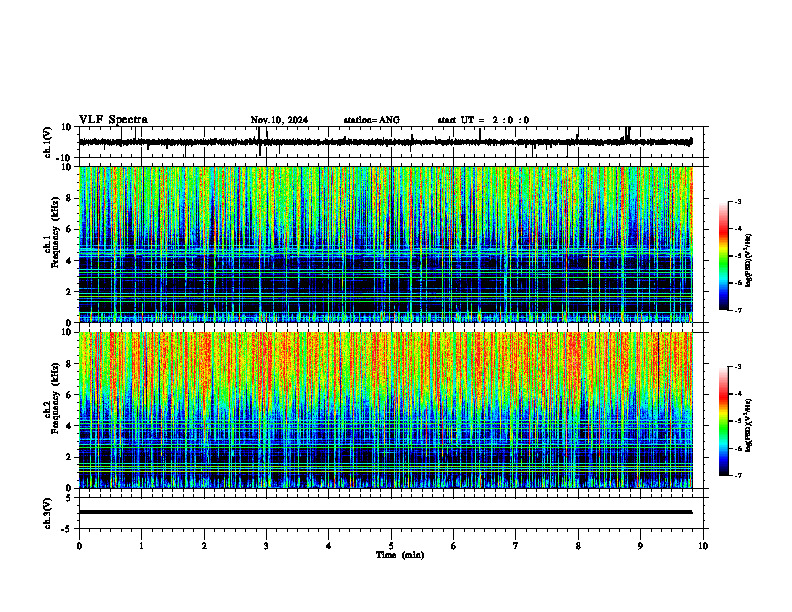Click the ch.1 voltage waveform trace panel

(x=391, y=142)
